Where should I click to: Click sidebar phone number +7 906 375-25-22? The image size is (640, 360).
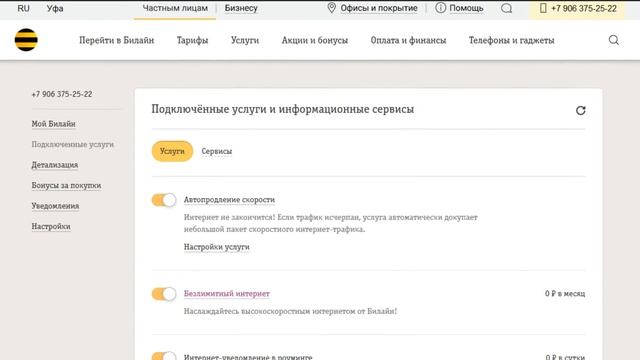62,94
